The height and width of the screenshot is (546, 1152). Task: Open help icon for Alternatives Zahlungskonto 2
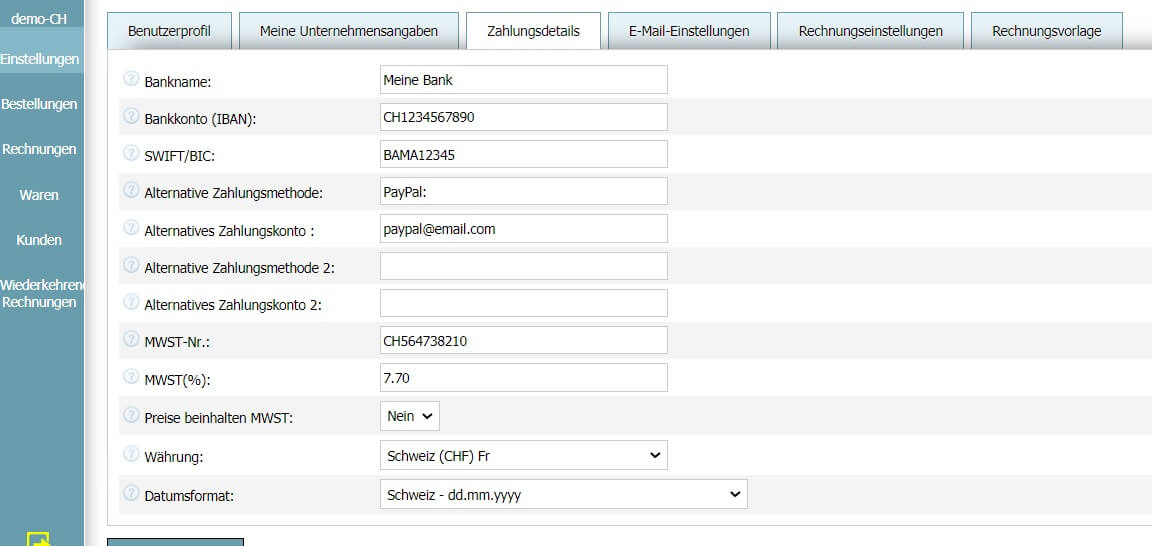point(131,302)
